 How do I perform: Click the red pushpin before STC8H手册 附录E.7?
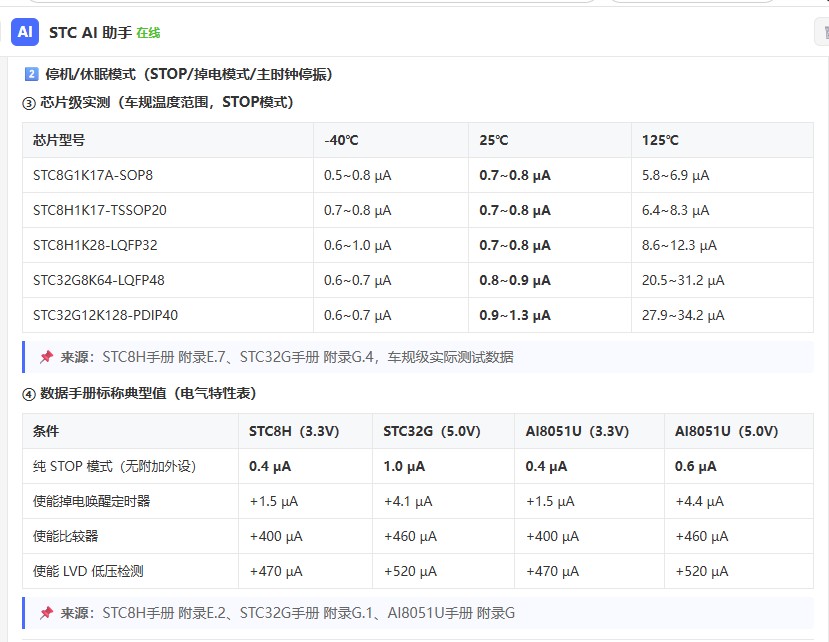(x=47, y=357)
